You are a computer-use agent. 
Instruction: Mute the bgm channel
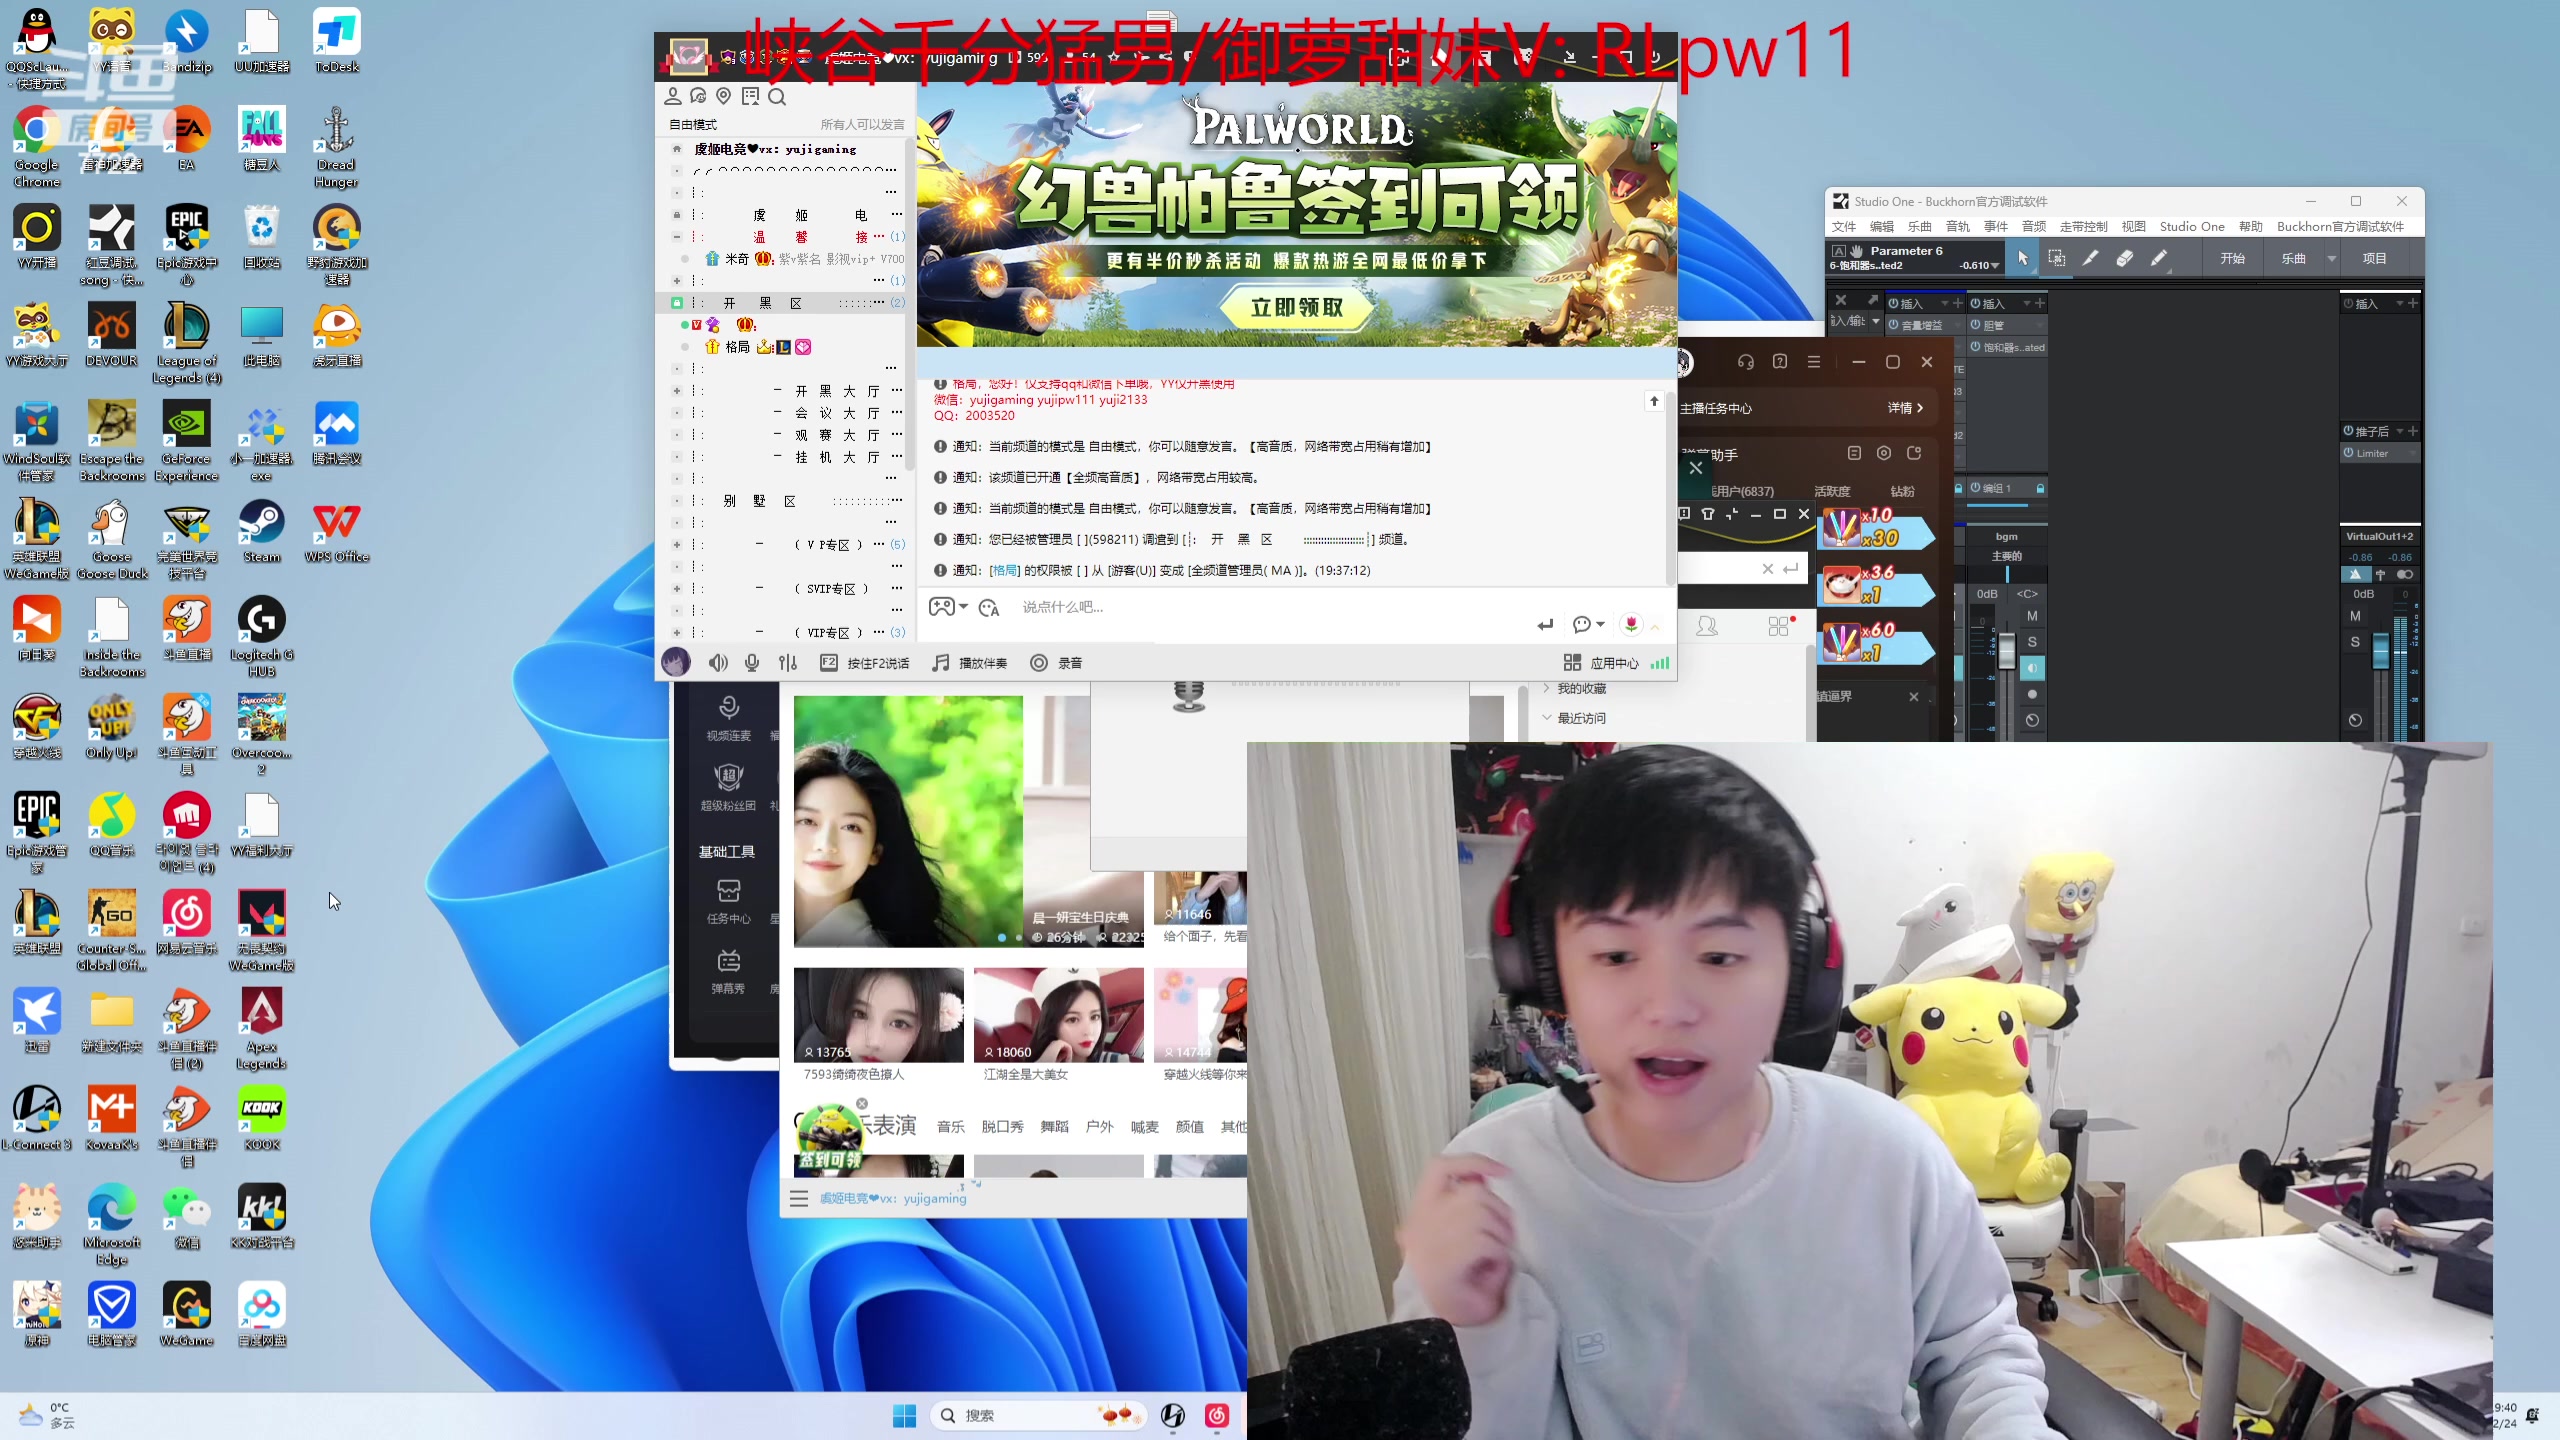click(x=2031, y=616)
